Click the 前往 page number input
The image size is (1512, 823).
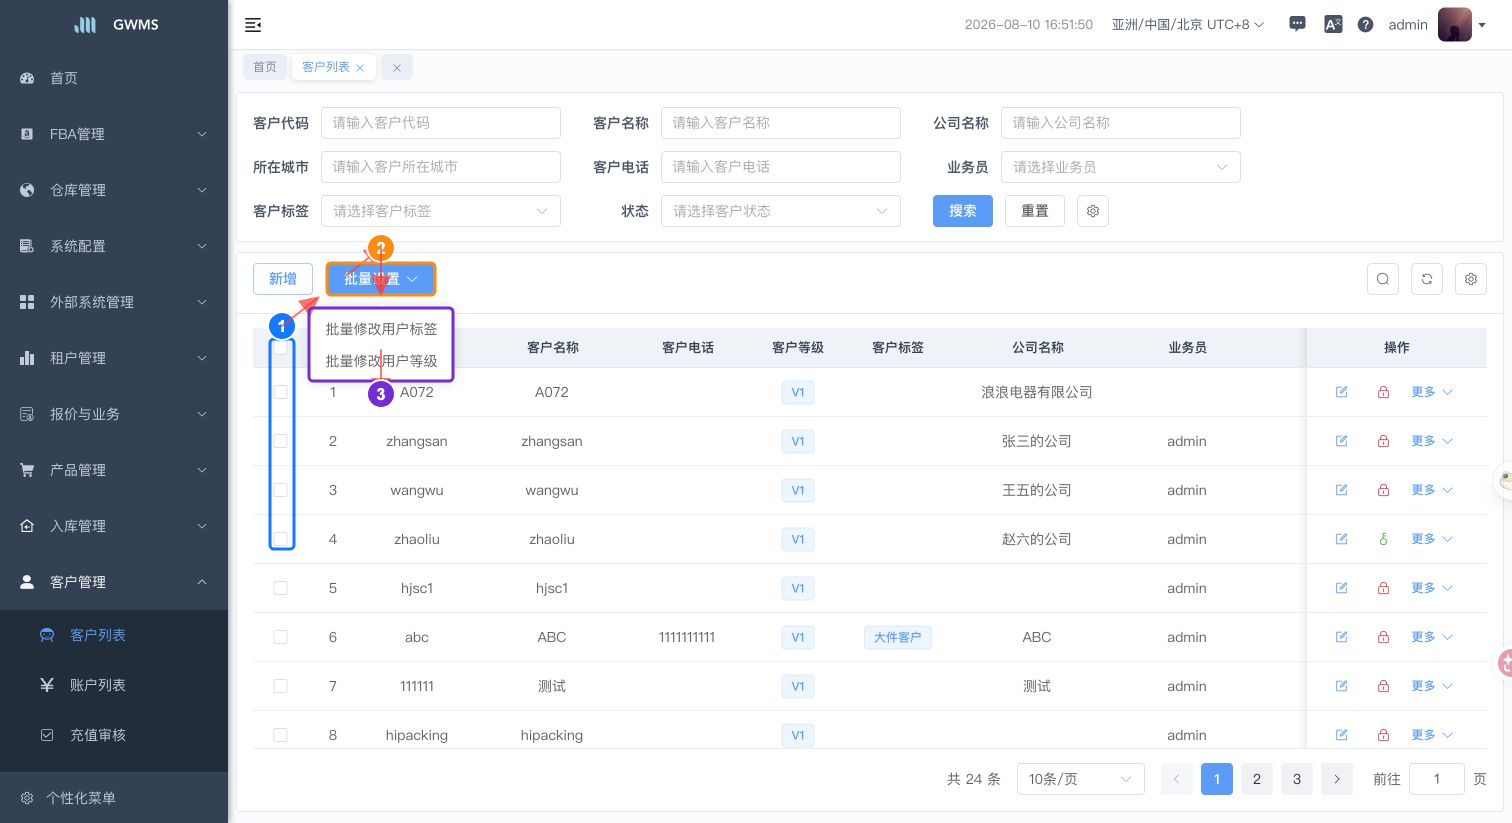tap(1437, 779)
